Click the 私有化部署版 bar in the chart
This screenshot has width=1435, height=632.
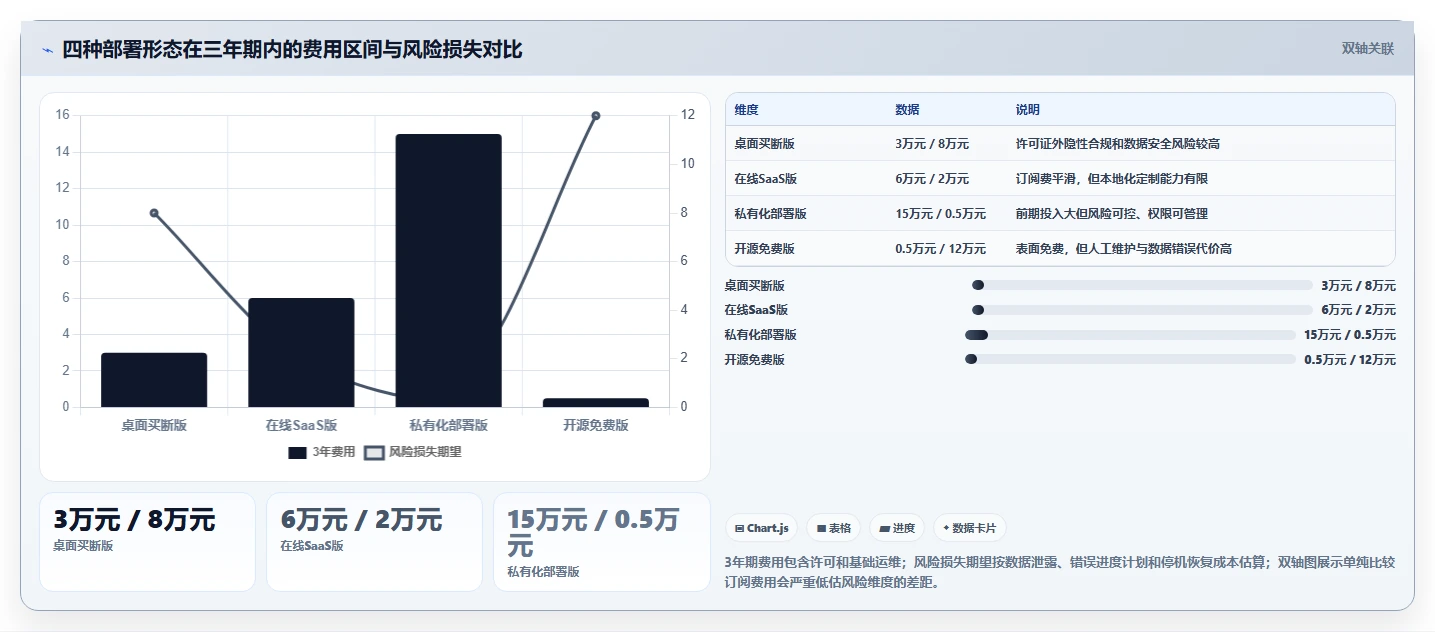[x=448, y=270]
